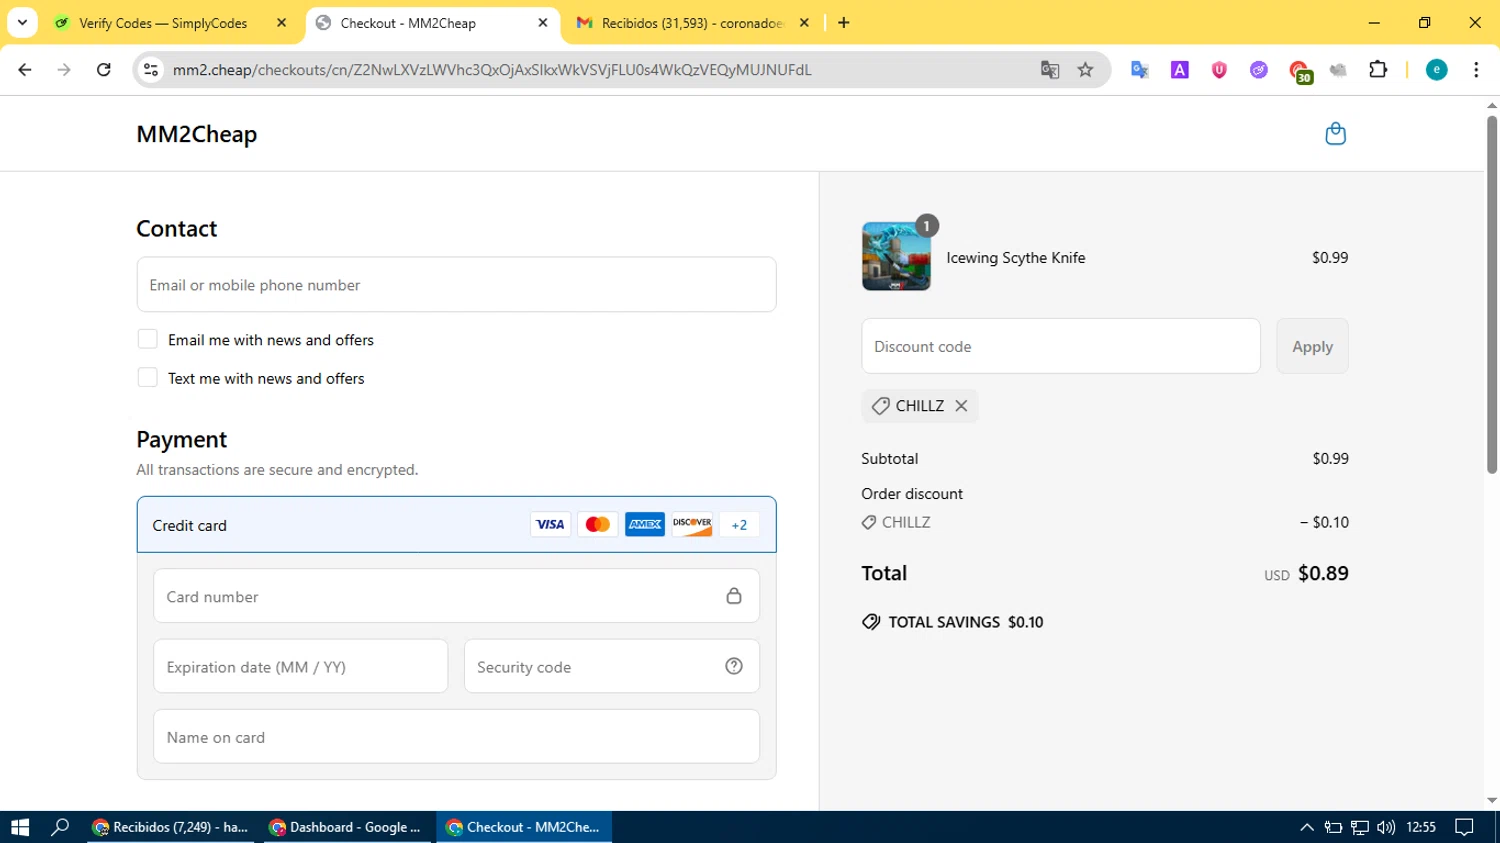Screen dimensions: 1500x843
Task: Open the notification center icon
Action: tap(1464, 827)
